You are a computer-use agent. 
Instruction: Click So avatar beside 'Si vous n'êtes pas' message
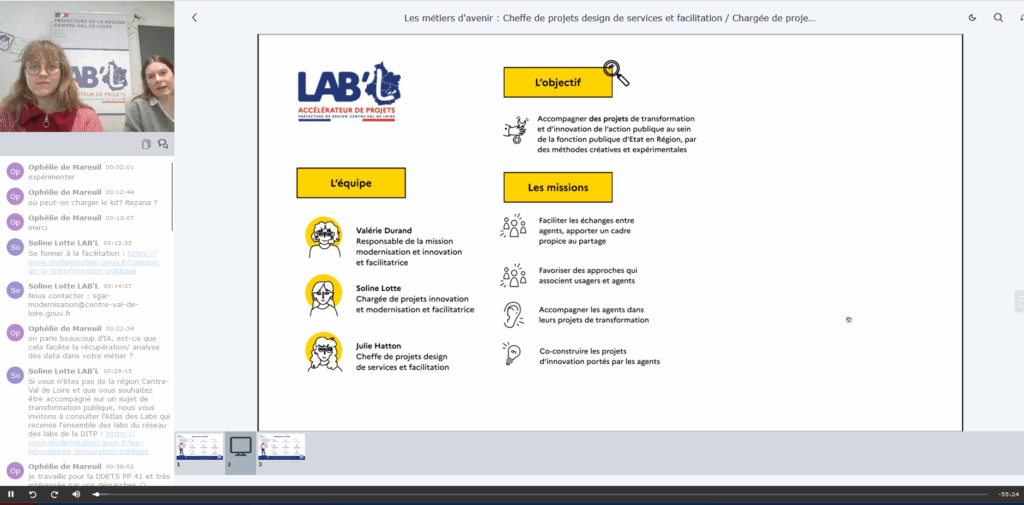(15, 375)
